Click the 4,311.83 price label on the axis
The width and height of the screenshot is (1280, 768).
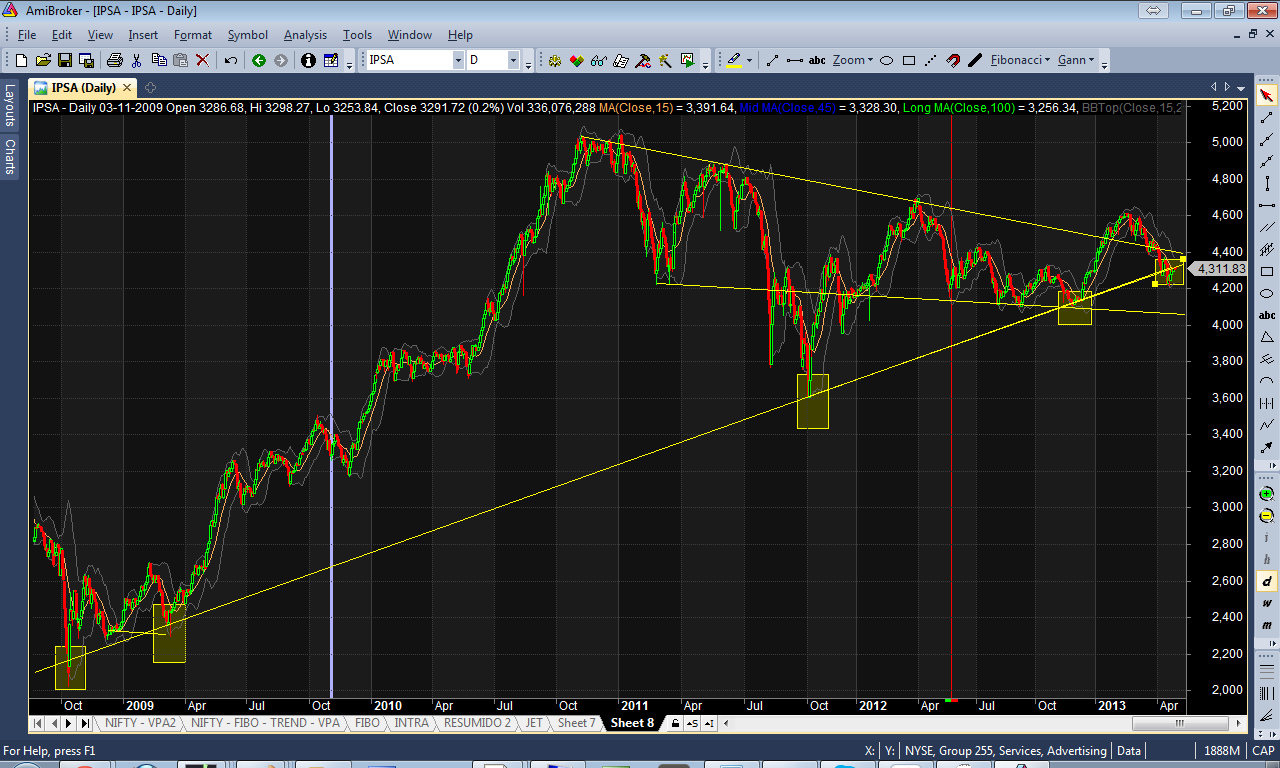tap(1221, 268)
